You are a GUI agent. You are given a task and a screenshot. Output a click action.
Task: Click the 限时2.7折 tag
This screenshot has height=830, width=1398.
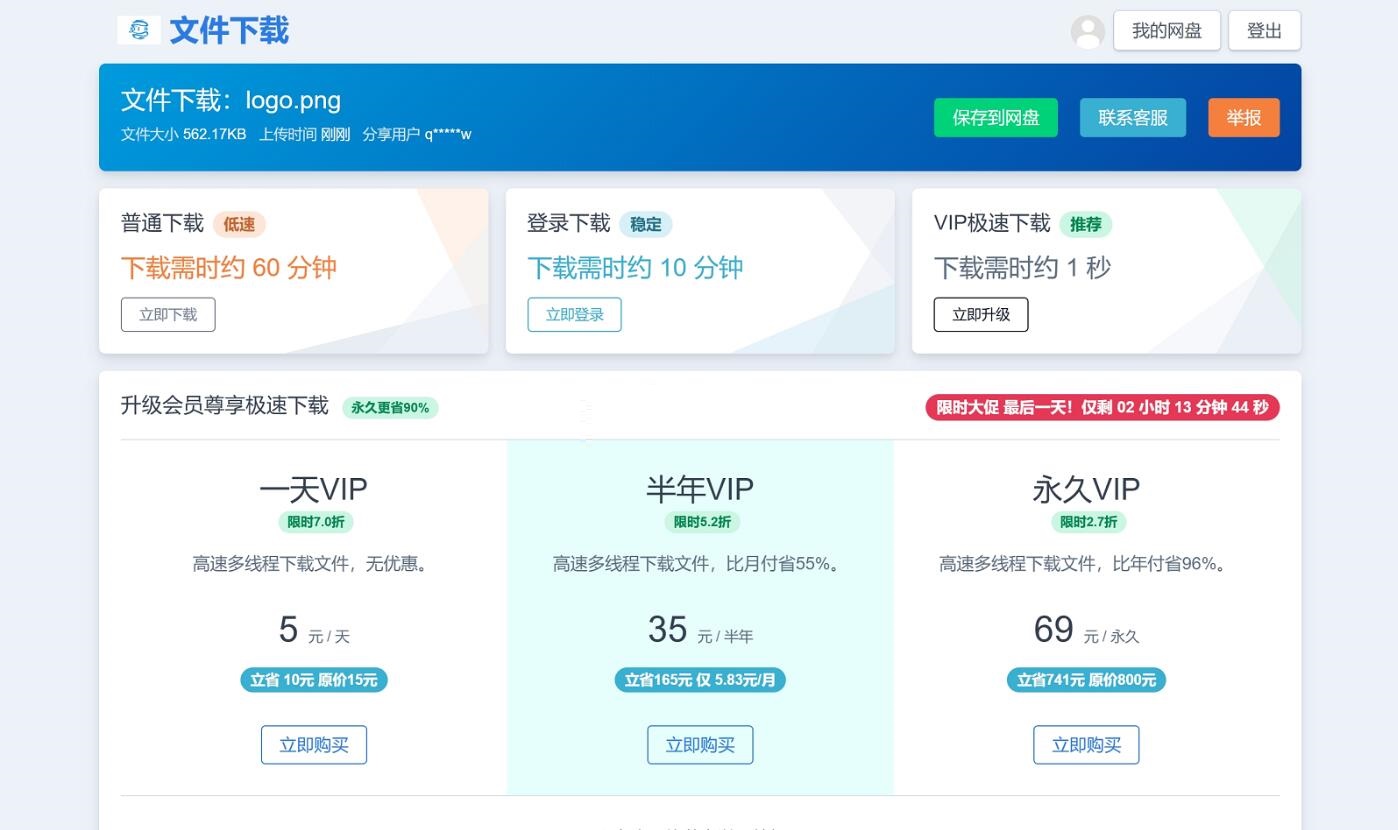click(x=1088, y=522)
